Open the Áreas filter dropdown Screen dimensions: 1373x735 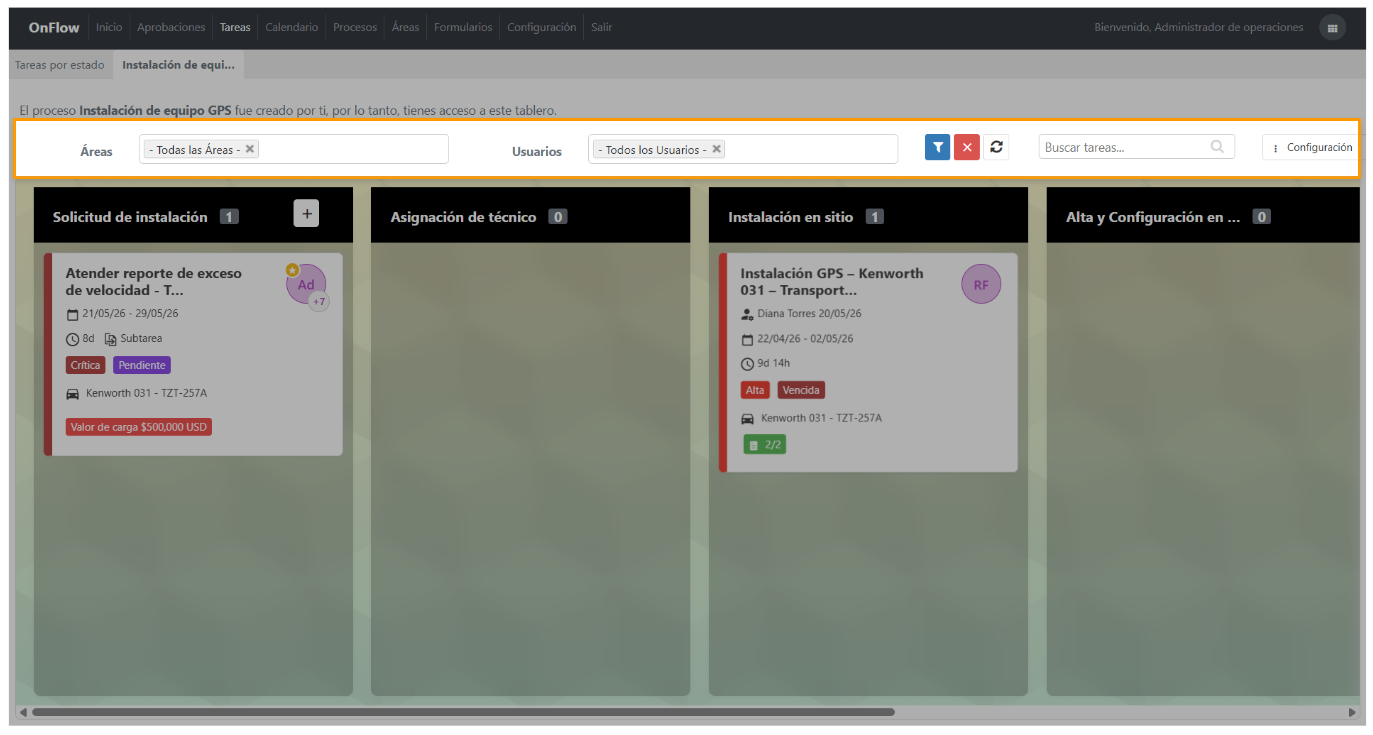point(294,149)
